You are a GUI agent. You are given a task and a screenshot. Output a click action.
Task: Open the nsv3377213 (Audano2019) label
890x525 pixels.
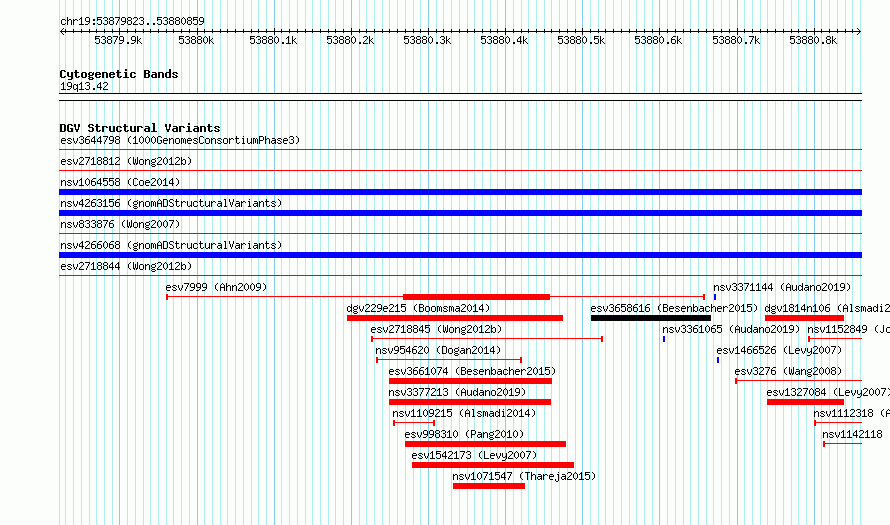coord(457,392)
